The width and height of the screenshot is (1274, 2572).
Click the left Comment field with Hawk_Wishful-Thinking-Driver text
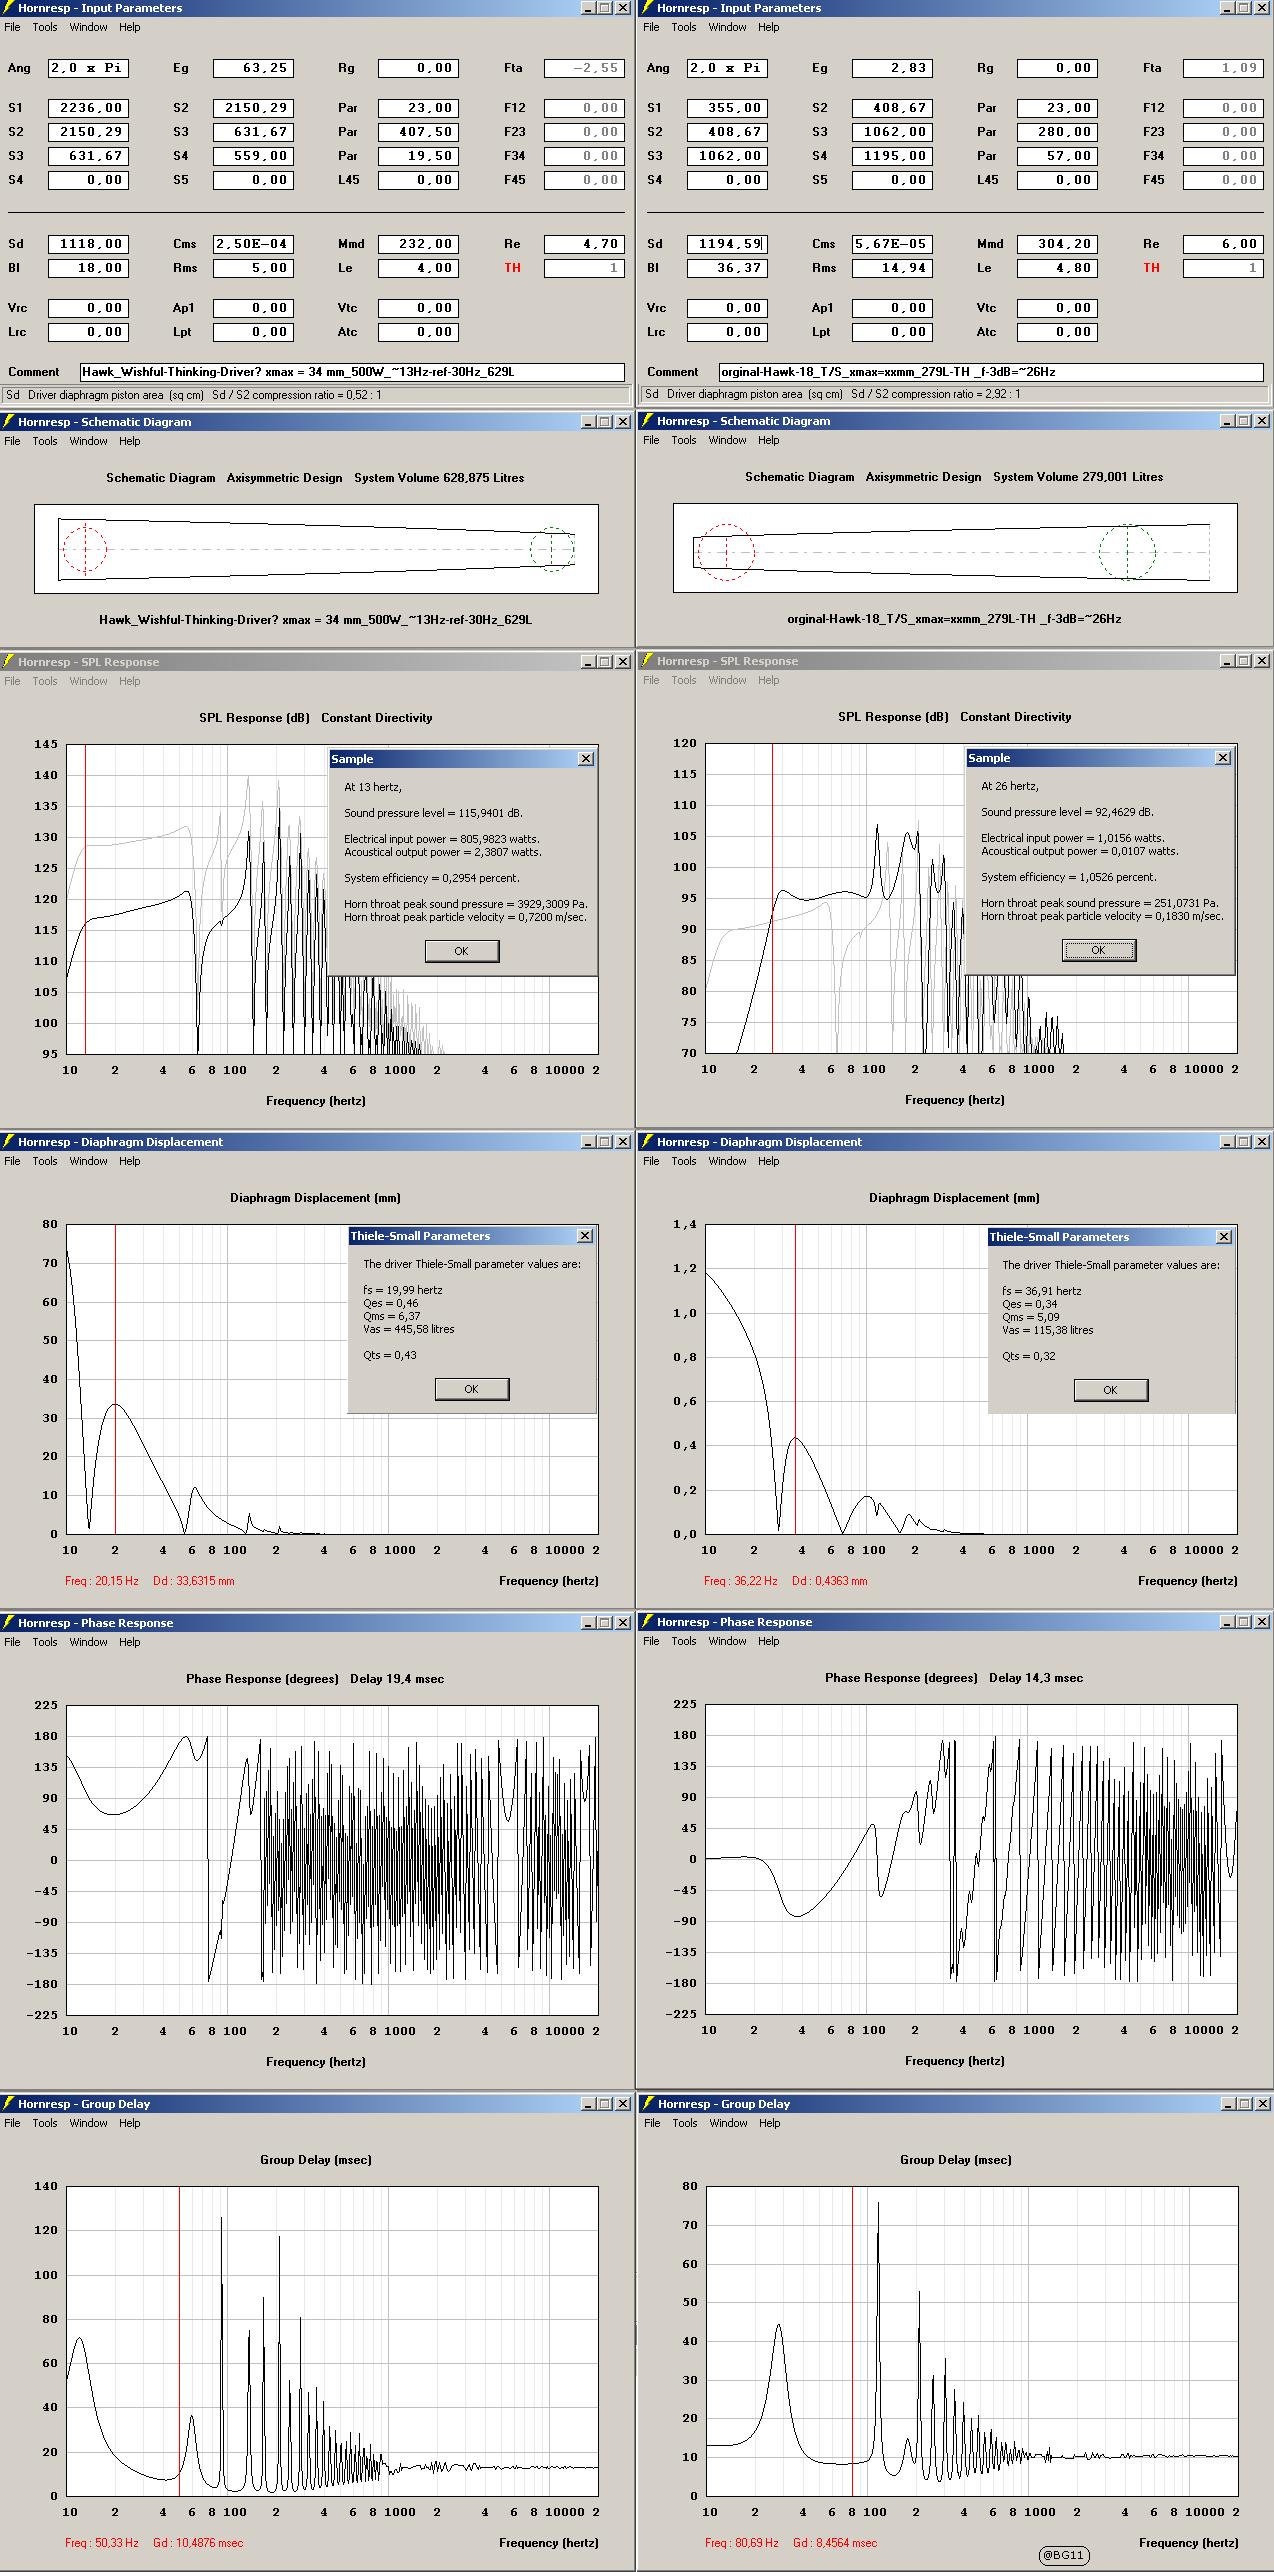352,372
